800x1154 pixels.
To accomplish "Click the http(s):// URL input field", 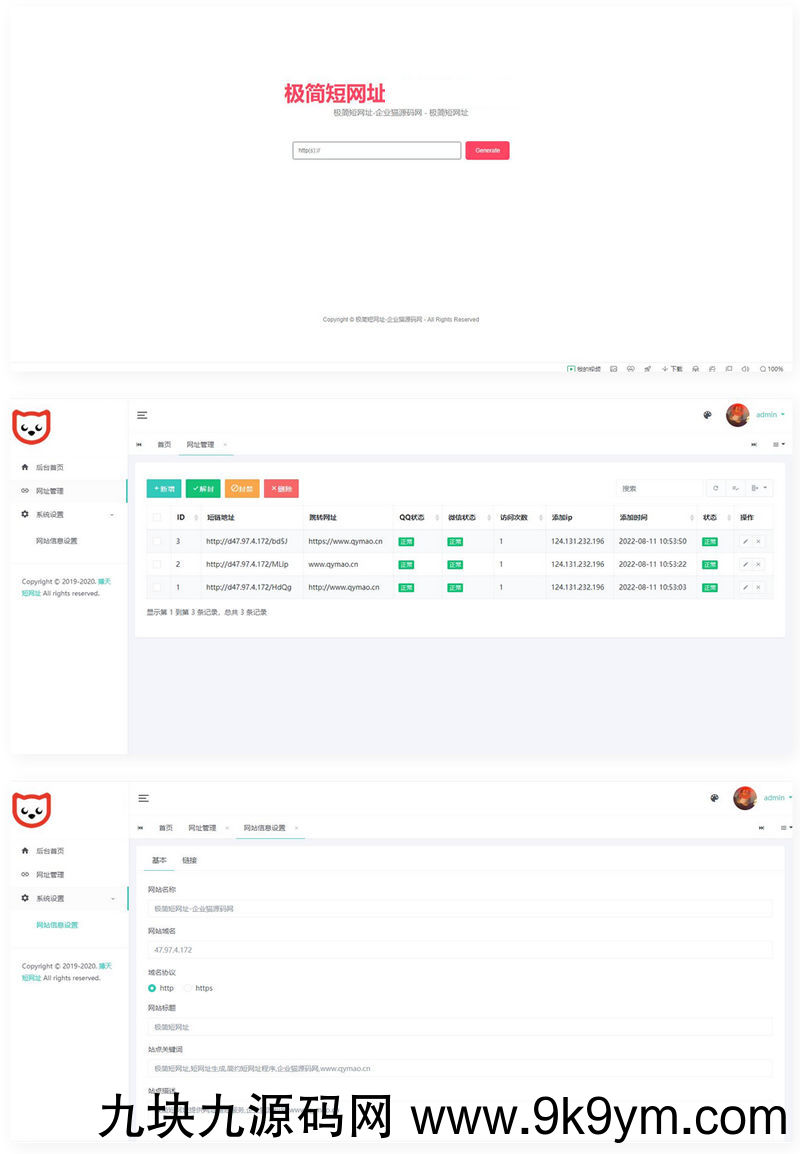I will (x=376, y=150).
